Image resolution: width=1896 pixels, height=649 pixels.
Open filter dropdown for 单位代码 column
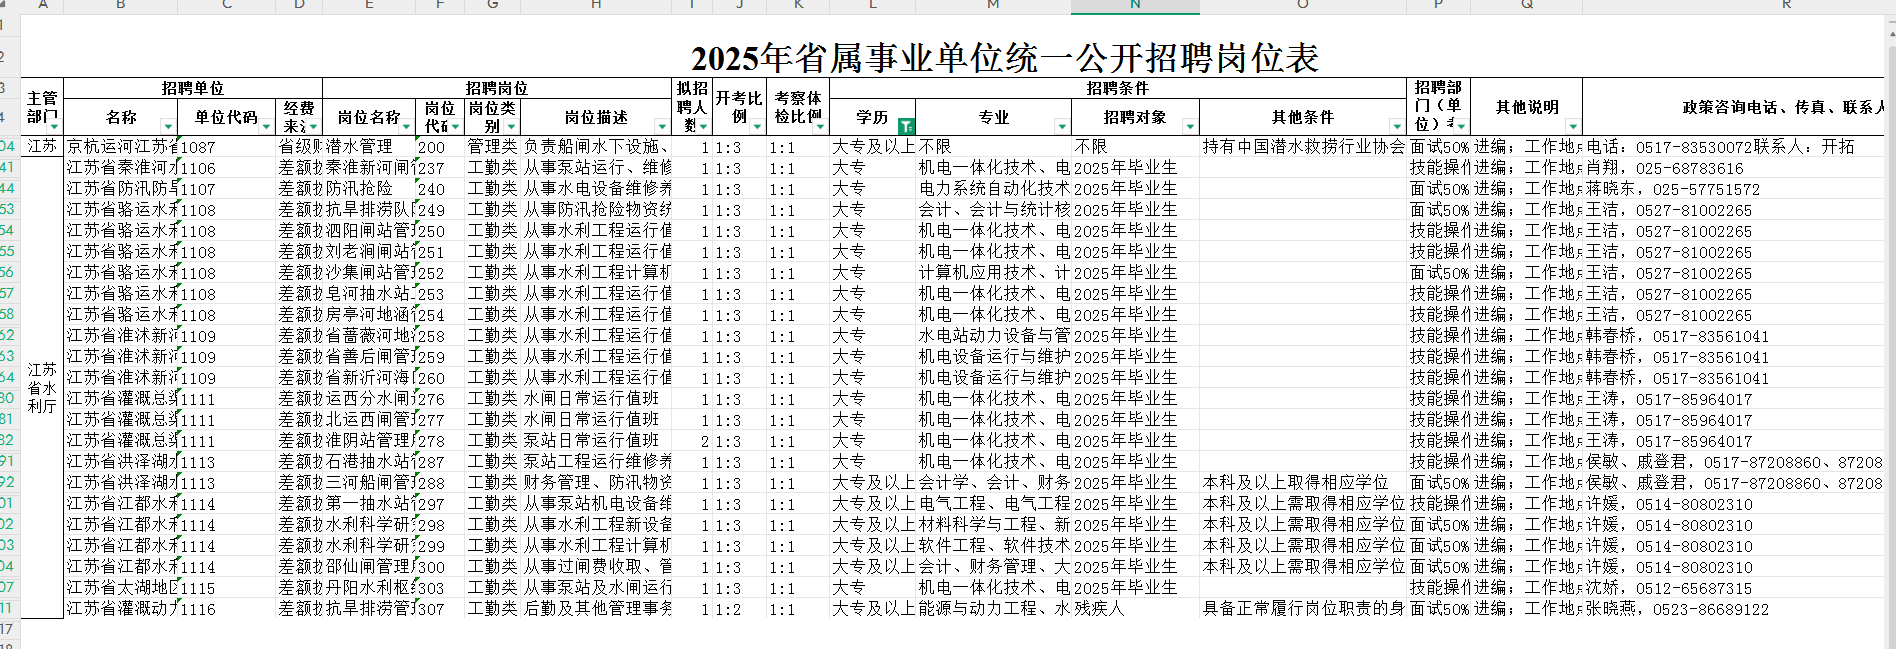[x=266, y=126]
